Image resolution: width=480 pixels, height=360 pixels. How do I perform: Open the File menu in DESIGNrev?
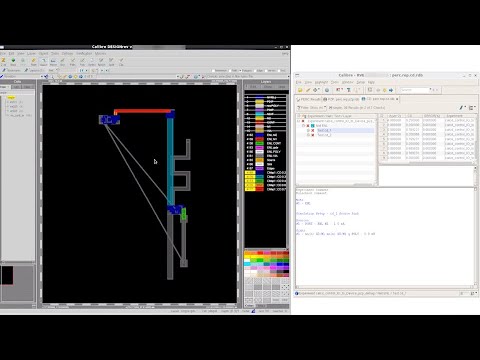pos(3,53)
